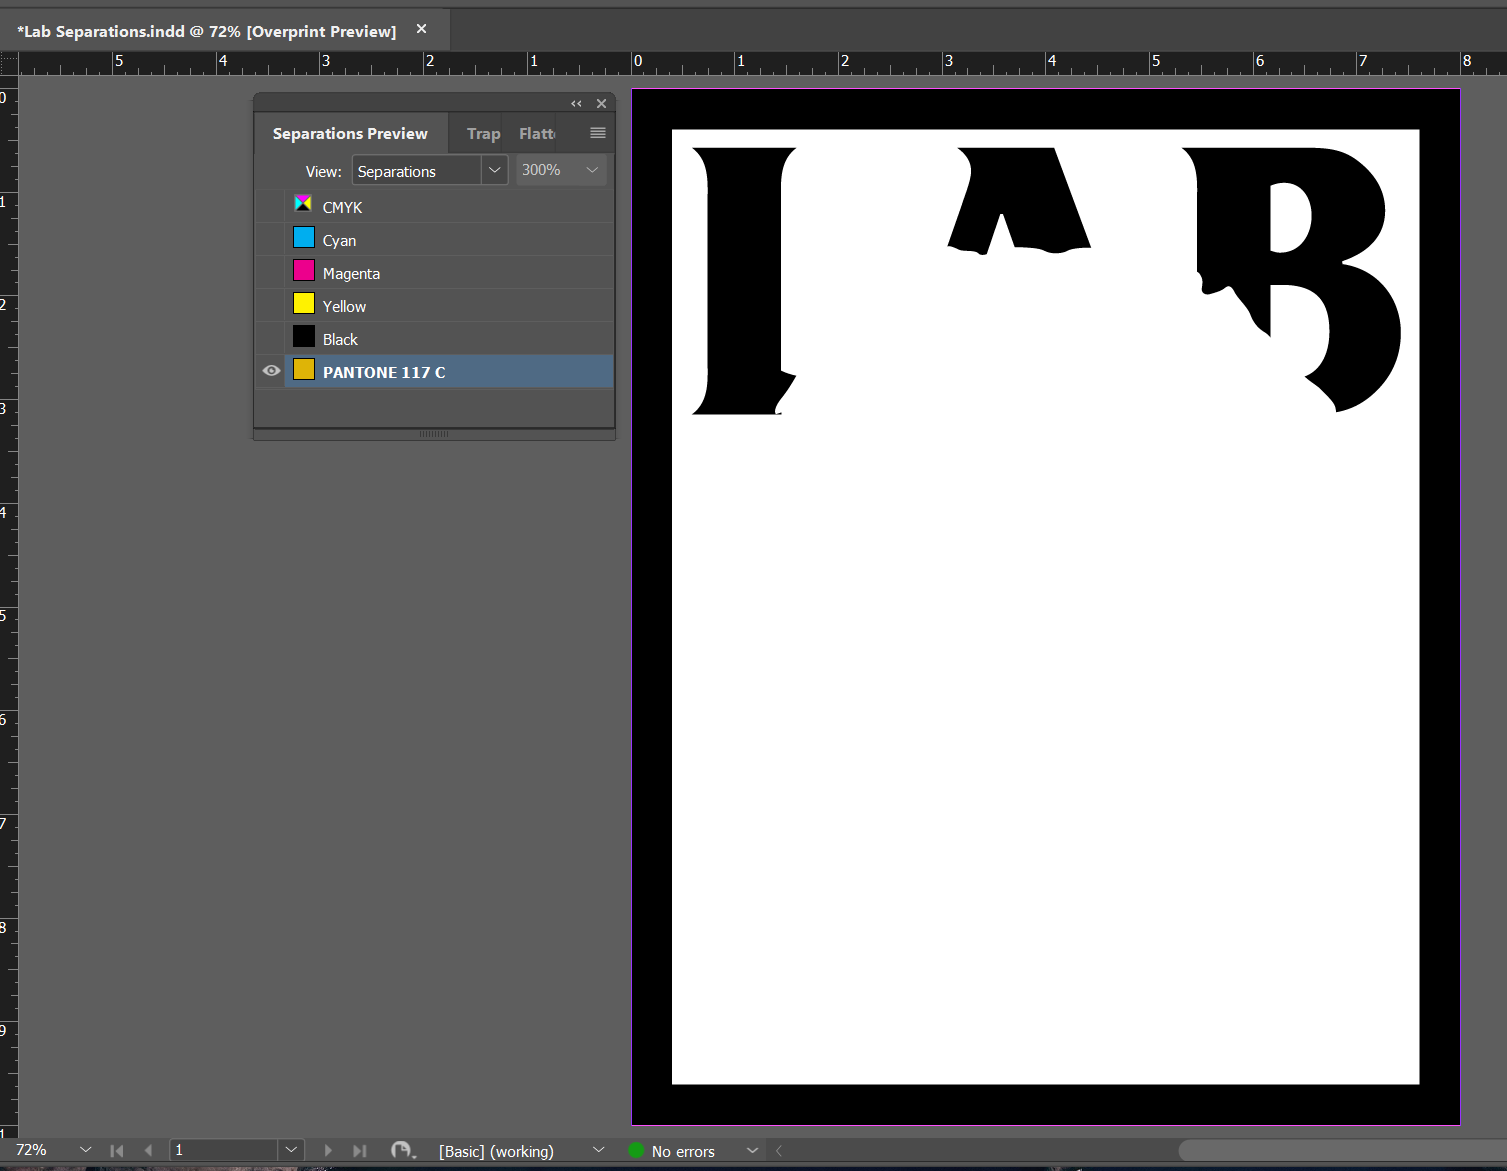
Task: Go to the next page
Action: click(328, 1151)
